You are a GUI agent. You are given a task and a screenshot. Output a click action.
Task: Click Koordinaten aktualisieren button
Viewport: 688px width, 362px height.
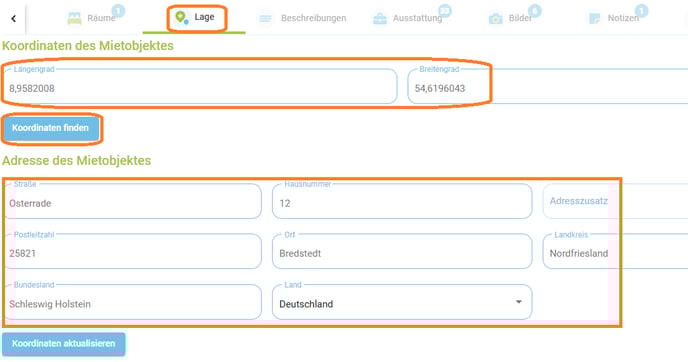click(x=64, y=344)
